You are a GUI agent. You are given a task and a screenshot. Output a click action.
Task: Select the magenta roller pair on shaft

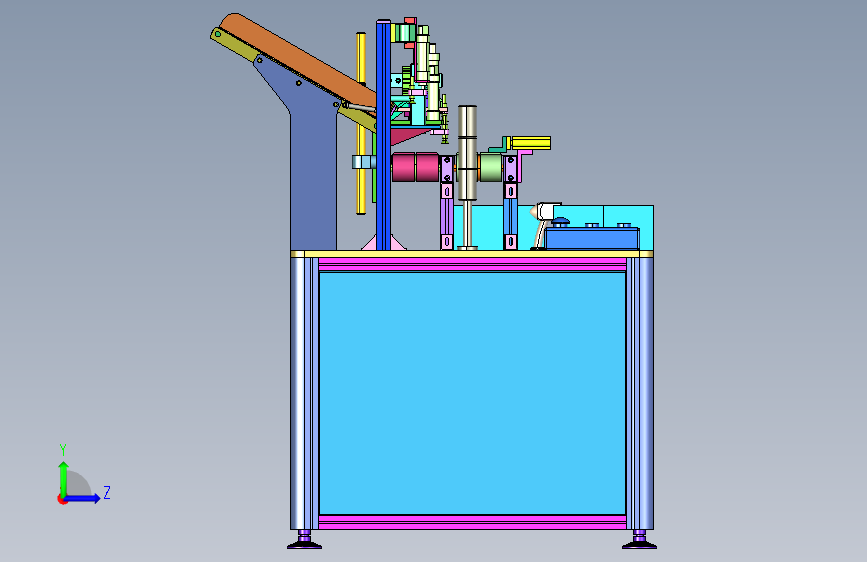415,167
